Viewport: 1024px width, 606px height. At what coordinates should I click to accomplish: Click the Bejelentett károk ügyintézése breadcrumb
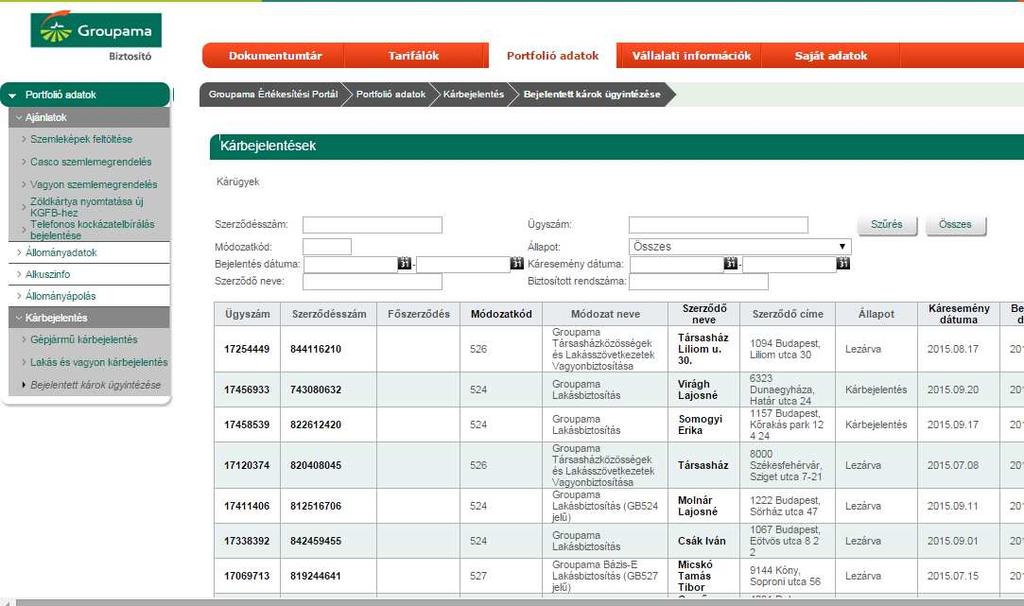point(592,94)
